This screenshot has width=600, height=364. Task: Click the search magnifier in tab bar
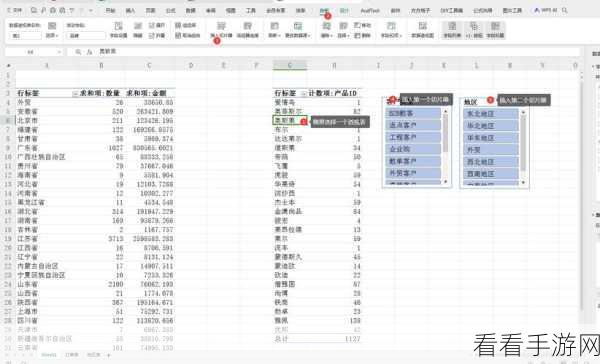pyautogui.click(x=565, y=10)
